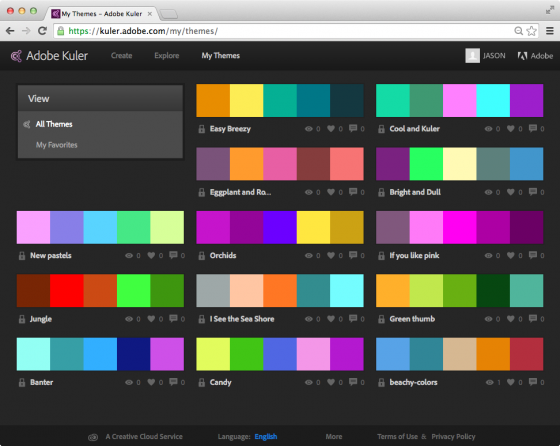Click heart icon for New pastels
This screenshot has height=446, width=560.
[x=151, y=255]
